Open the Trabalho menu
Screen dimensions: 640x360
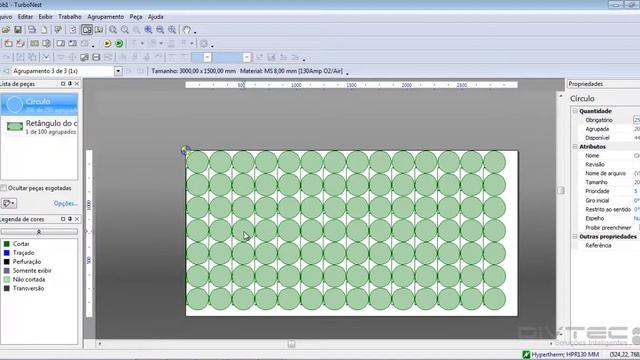[x=70, y=17]
